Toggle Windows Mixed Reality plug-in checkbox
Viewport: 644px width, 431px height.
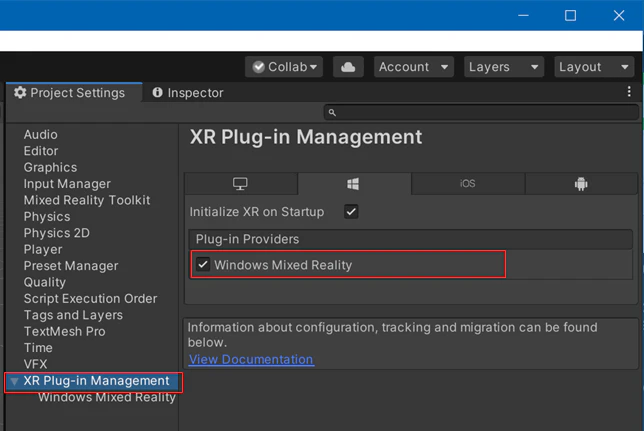coord(203,264)
